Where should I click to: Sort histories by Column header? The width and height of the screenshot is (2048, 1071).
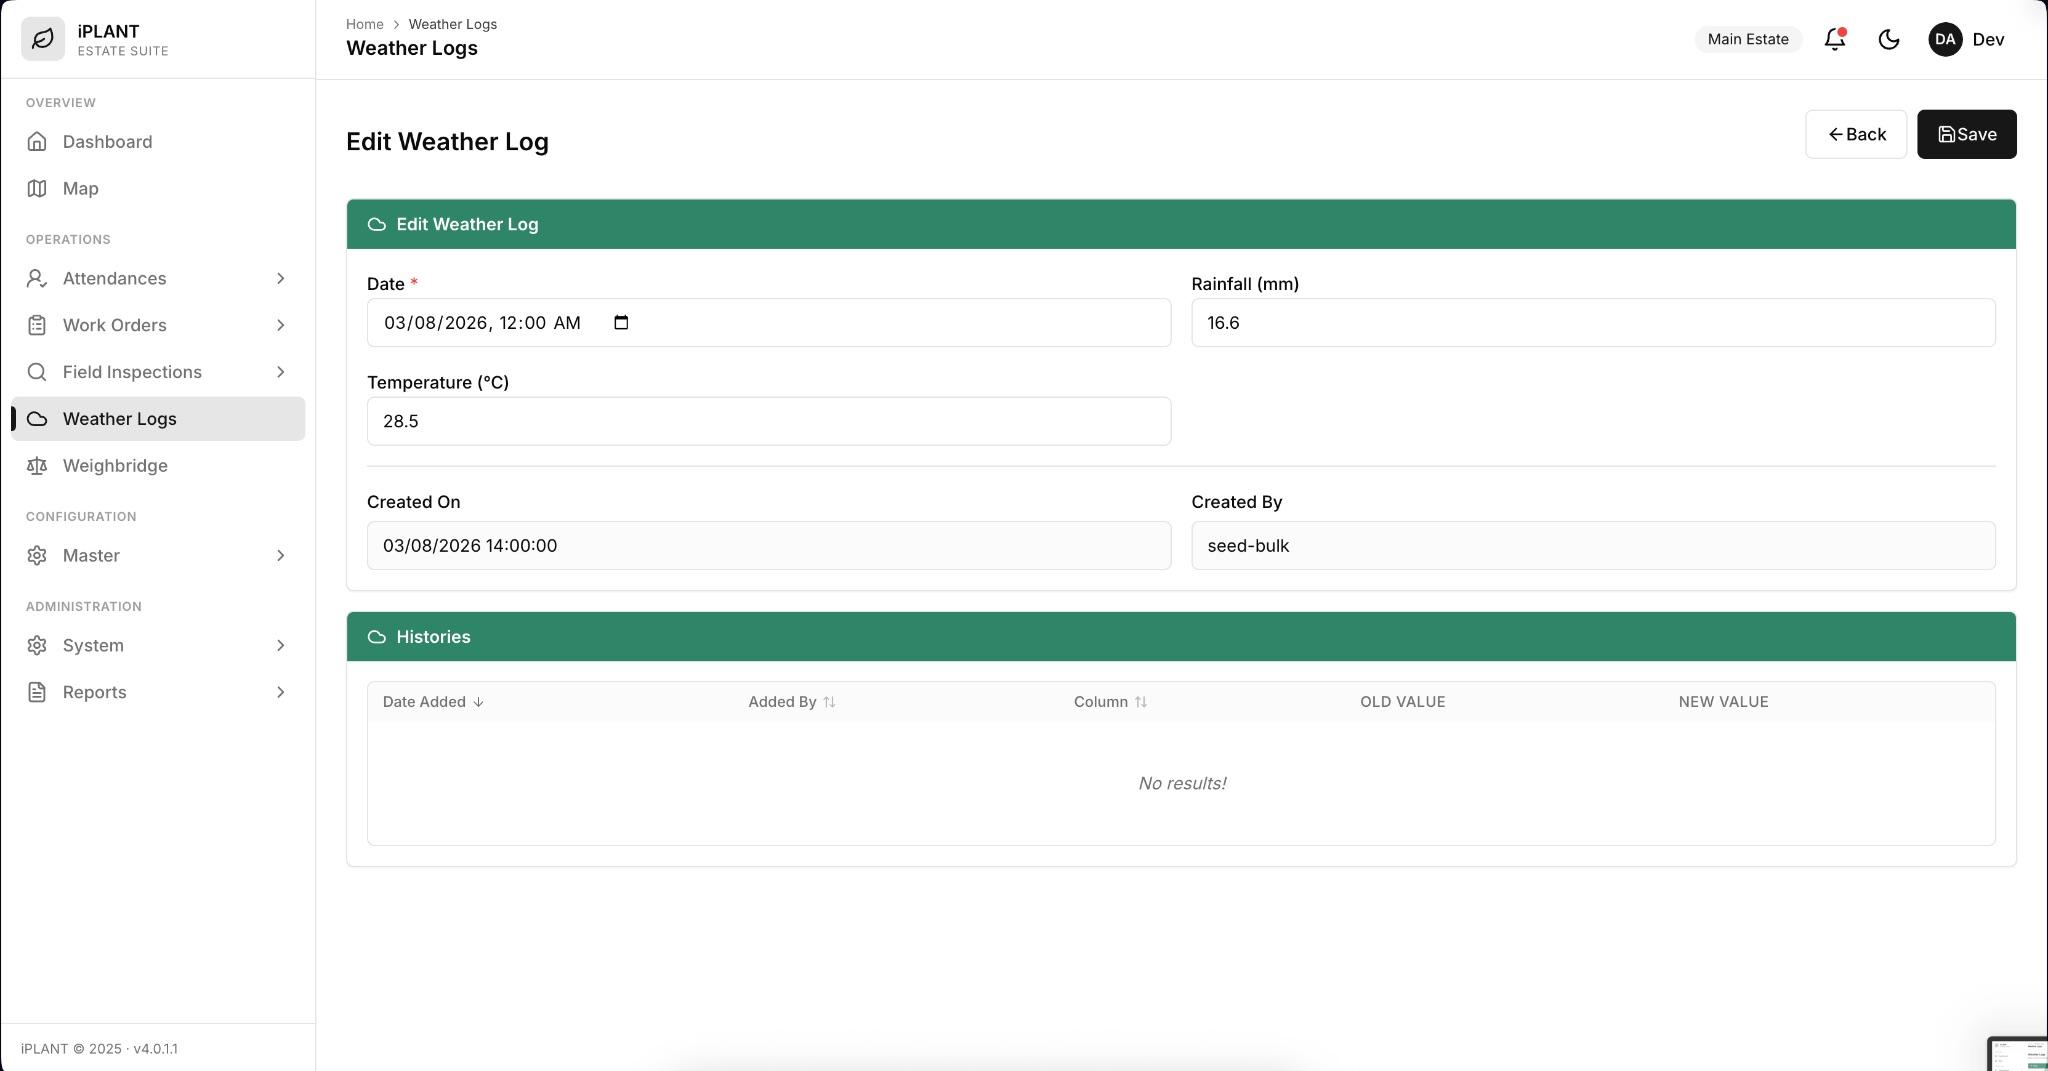coord(1110,702)
